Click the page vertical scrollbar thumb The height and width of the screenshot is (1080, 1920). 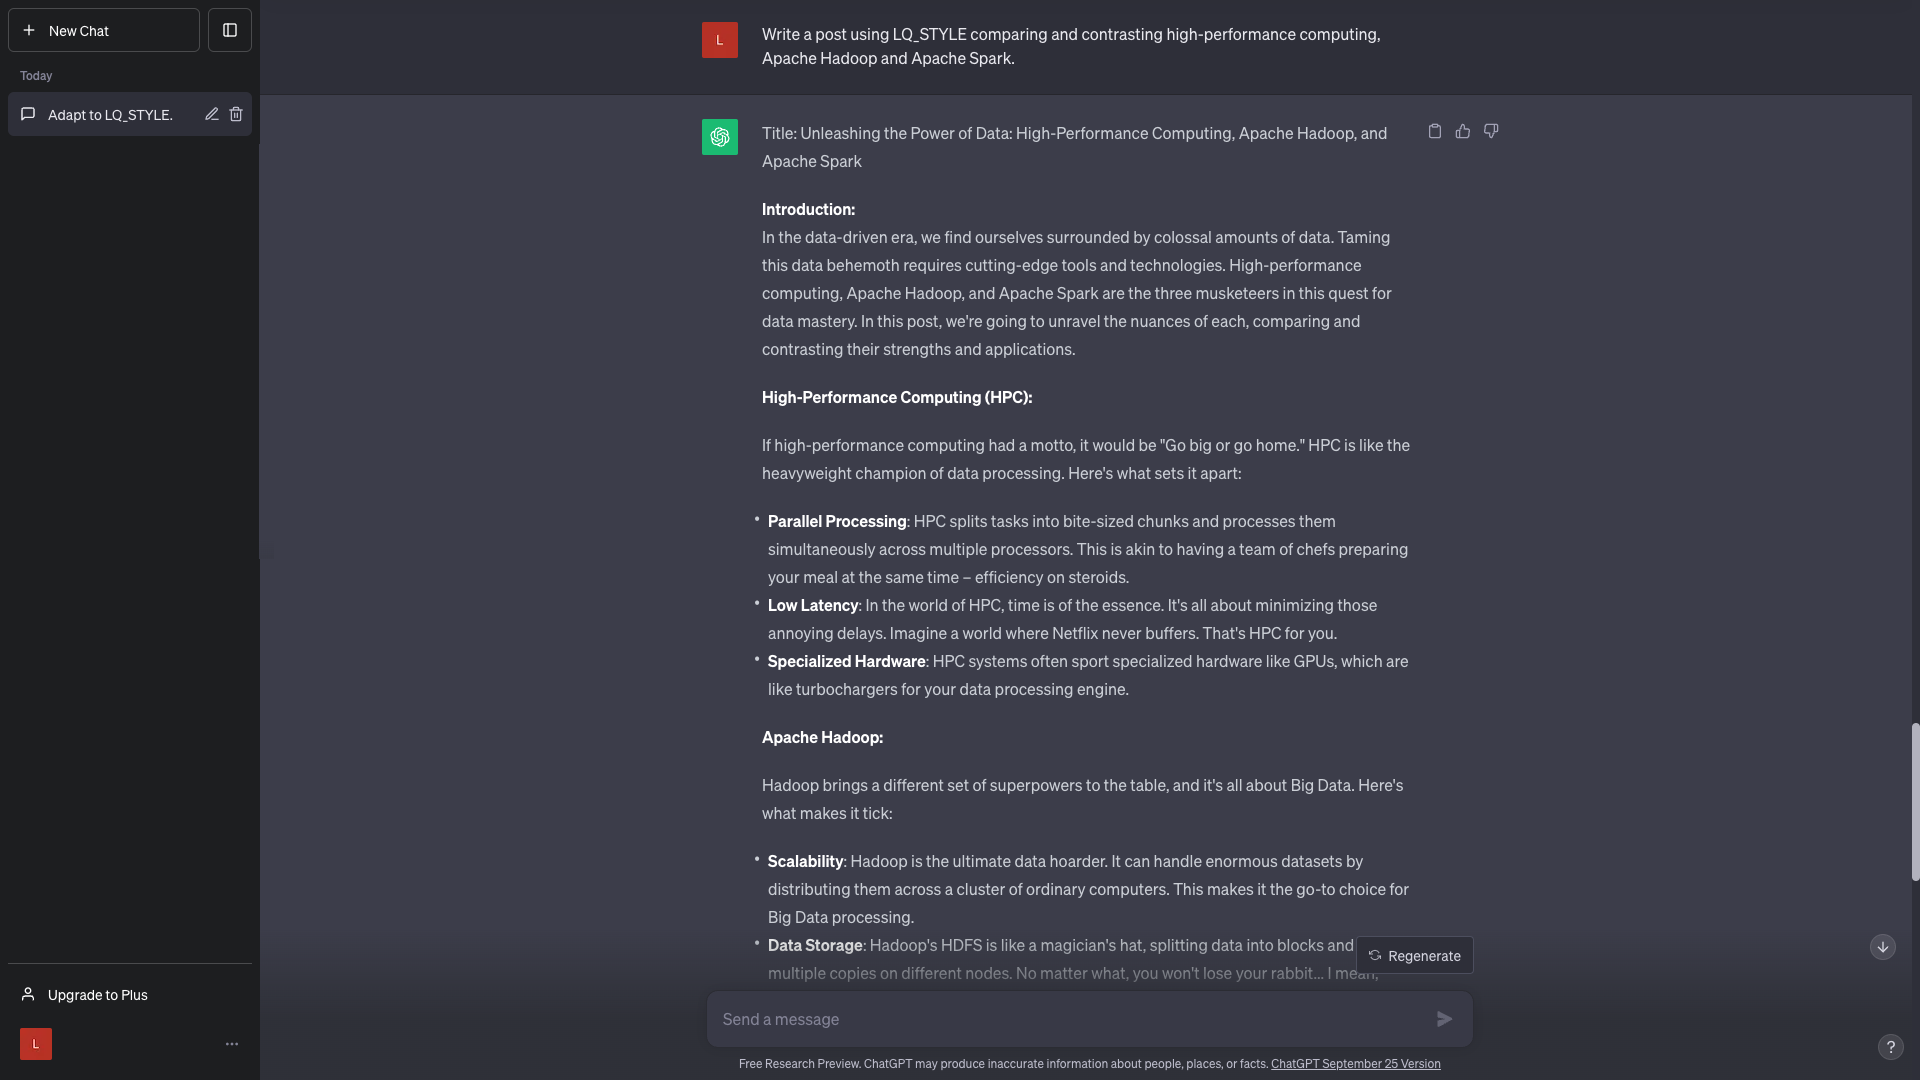tap(1915, 802)
